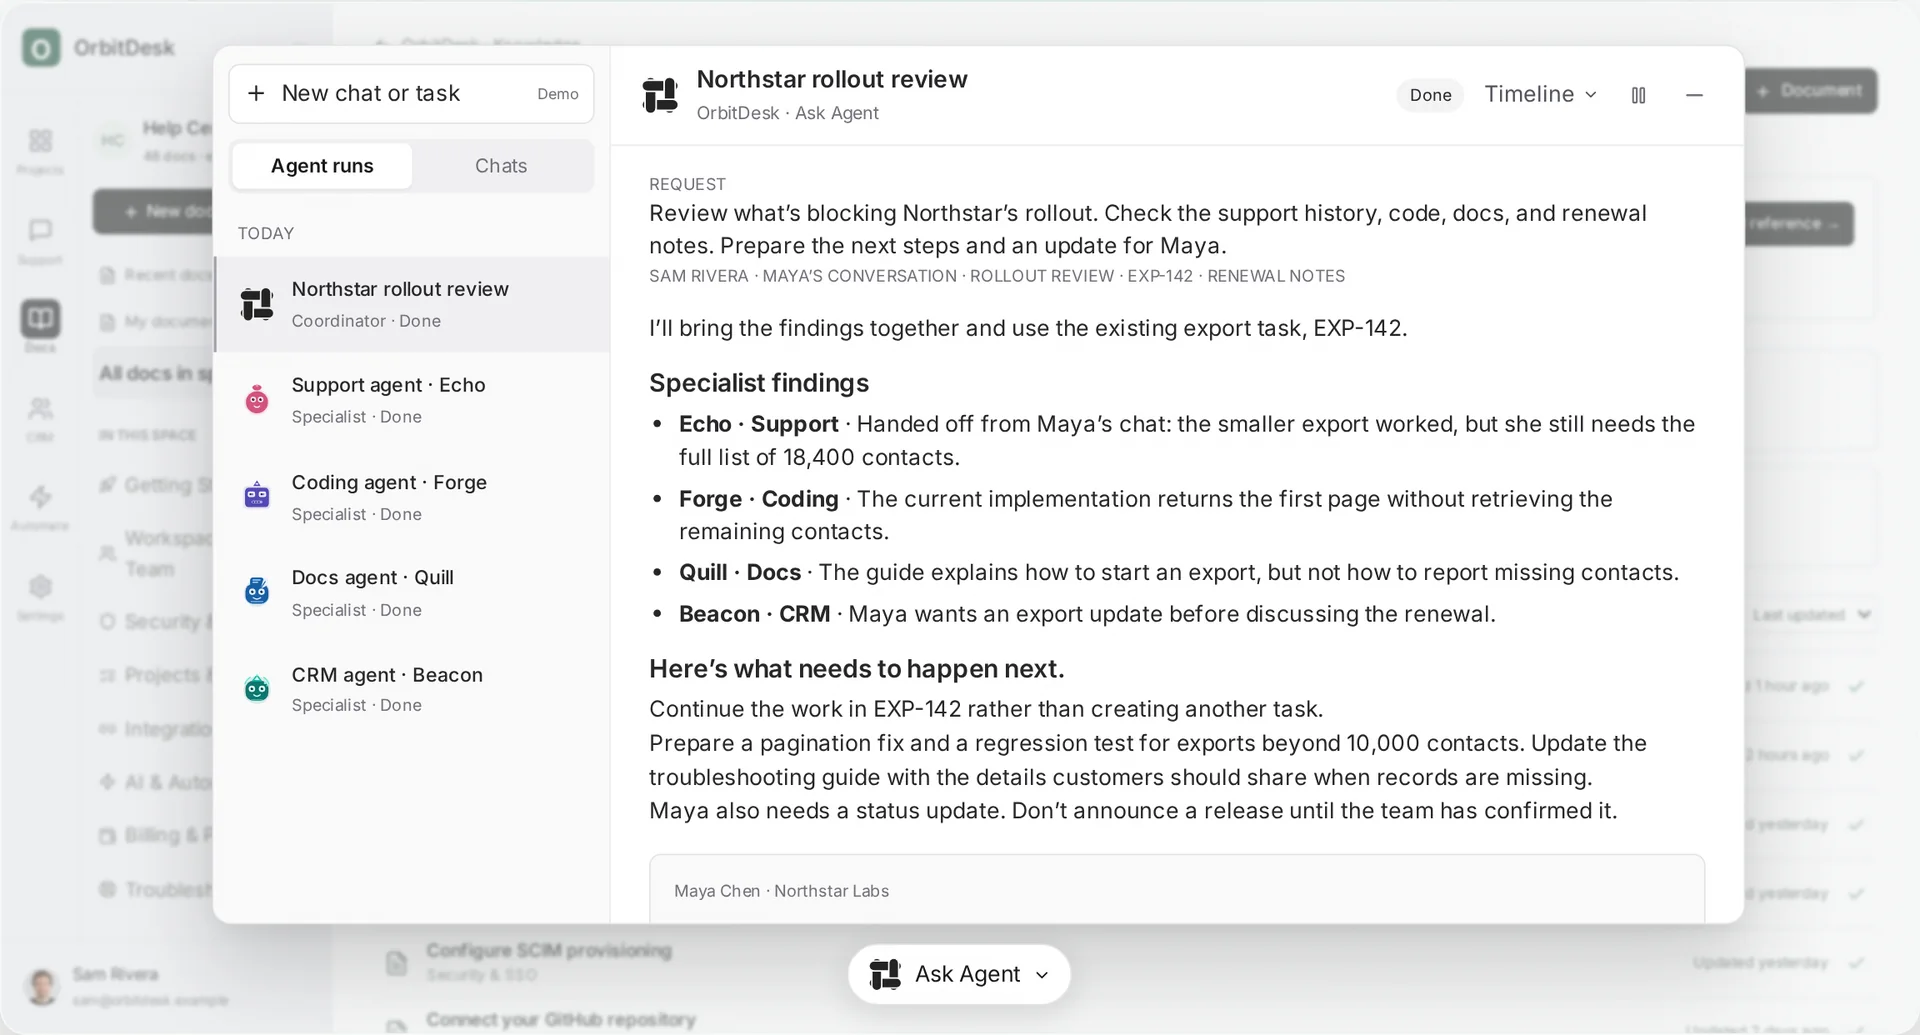Click the coordinator icon in the Northstar run row
1920x1035 pixels.
point(257,304)
